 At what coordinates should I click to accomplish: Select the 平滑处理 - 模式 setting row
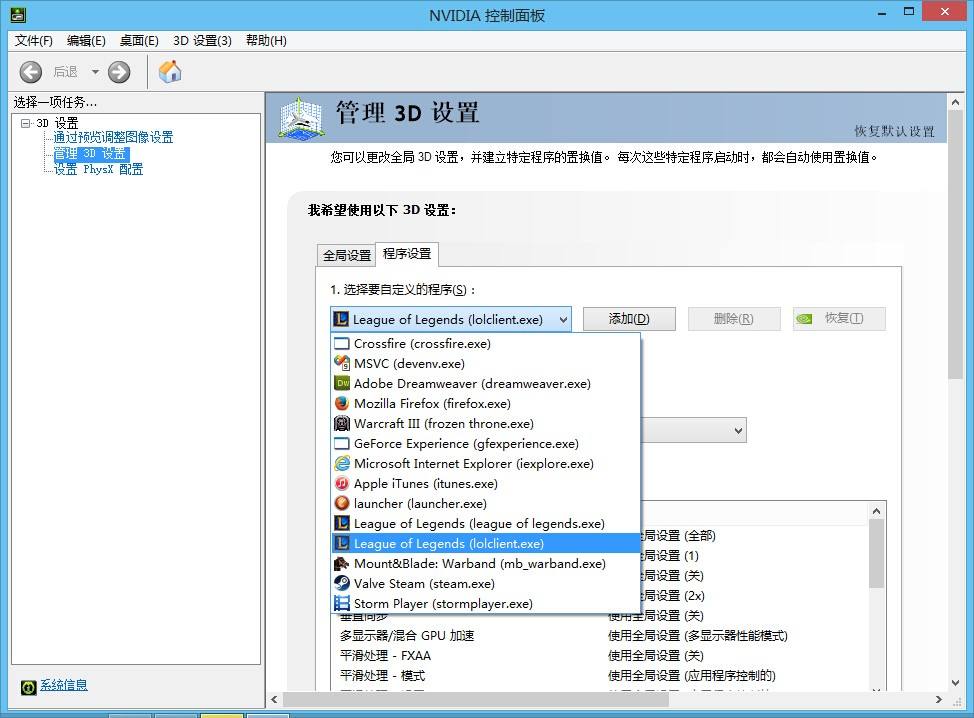[x=601, y=675]
